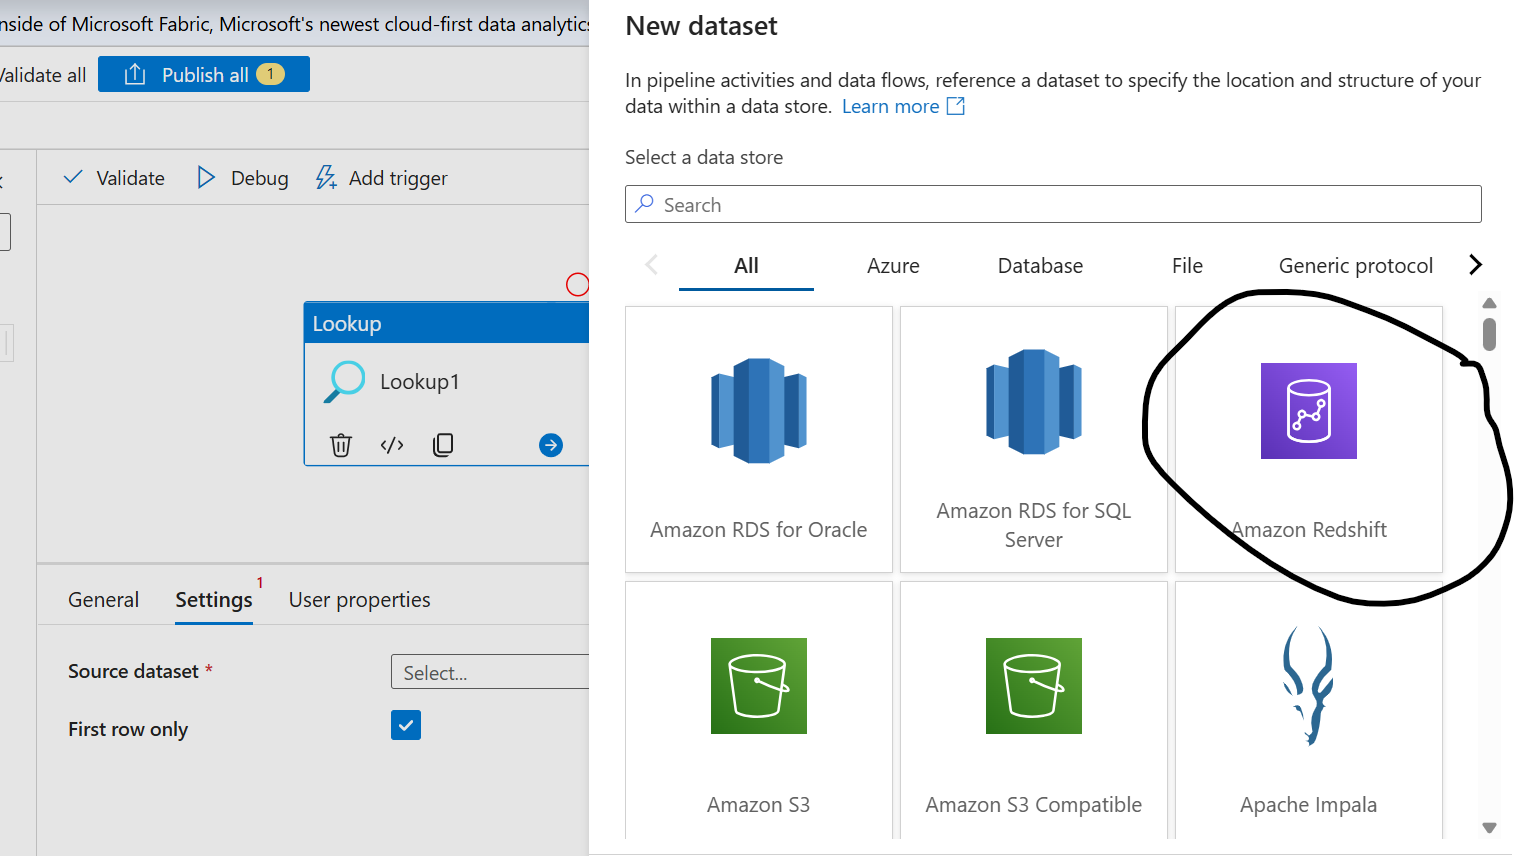Open the code view of Lookup1
Image resolution: width=1515 pixels, height=856 pixels.
(x=392, y=444)
